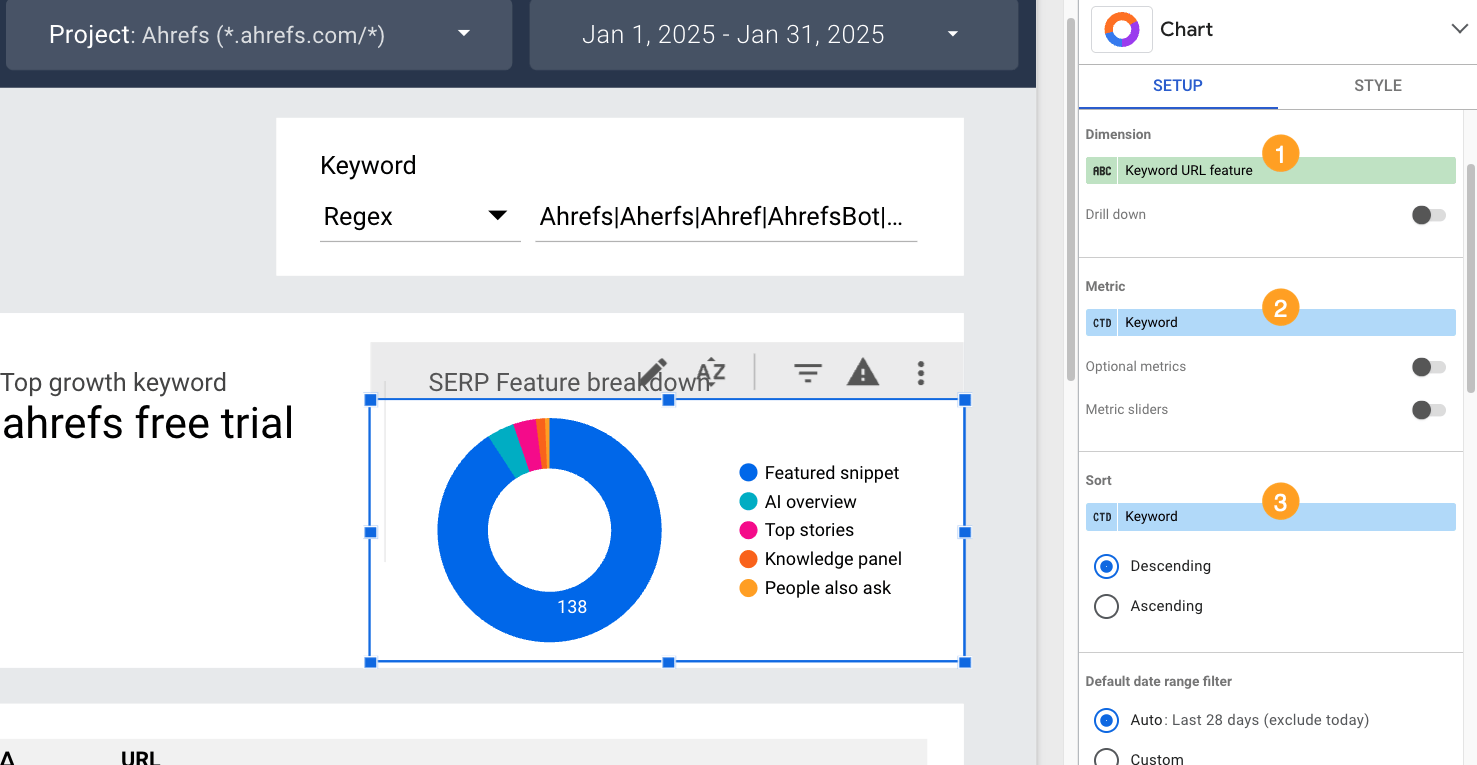The height and width of the screenshot is (765, 1477).
Task: Click the warning triangle icon on the chart
Action: click(x=862, y=371)
